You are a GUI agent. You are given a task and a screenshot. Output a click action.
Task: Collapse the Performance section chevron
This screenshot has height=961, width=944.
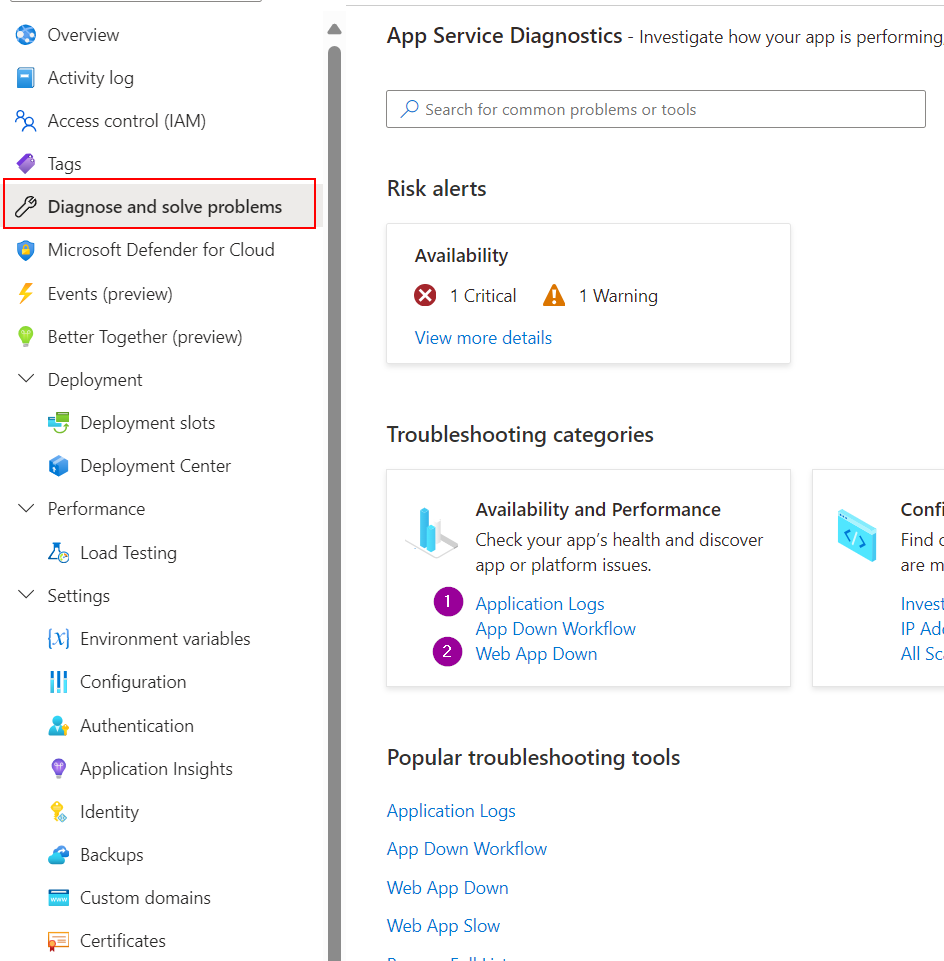tap(26, 508)
